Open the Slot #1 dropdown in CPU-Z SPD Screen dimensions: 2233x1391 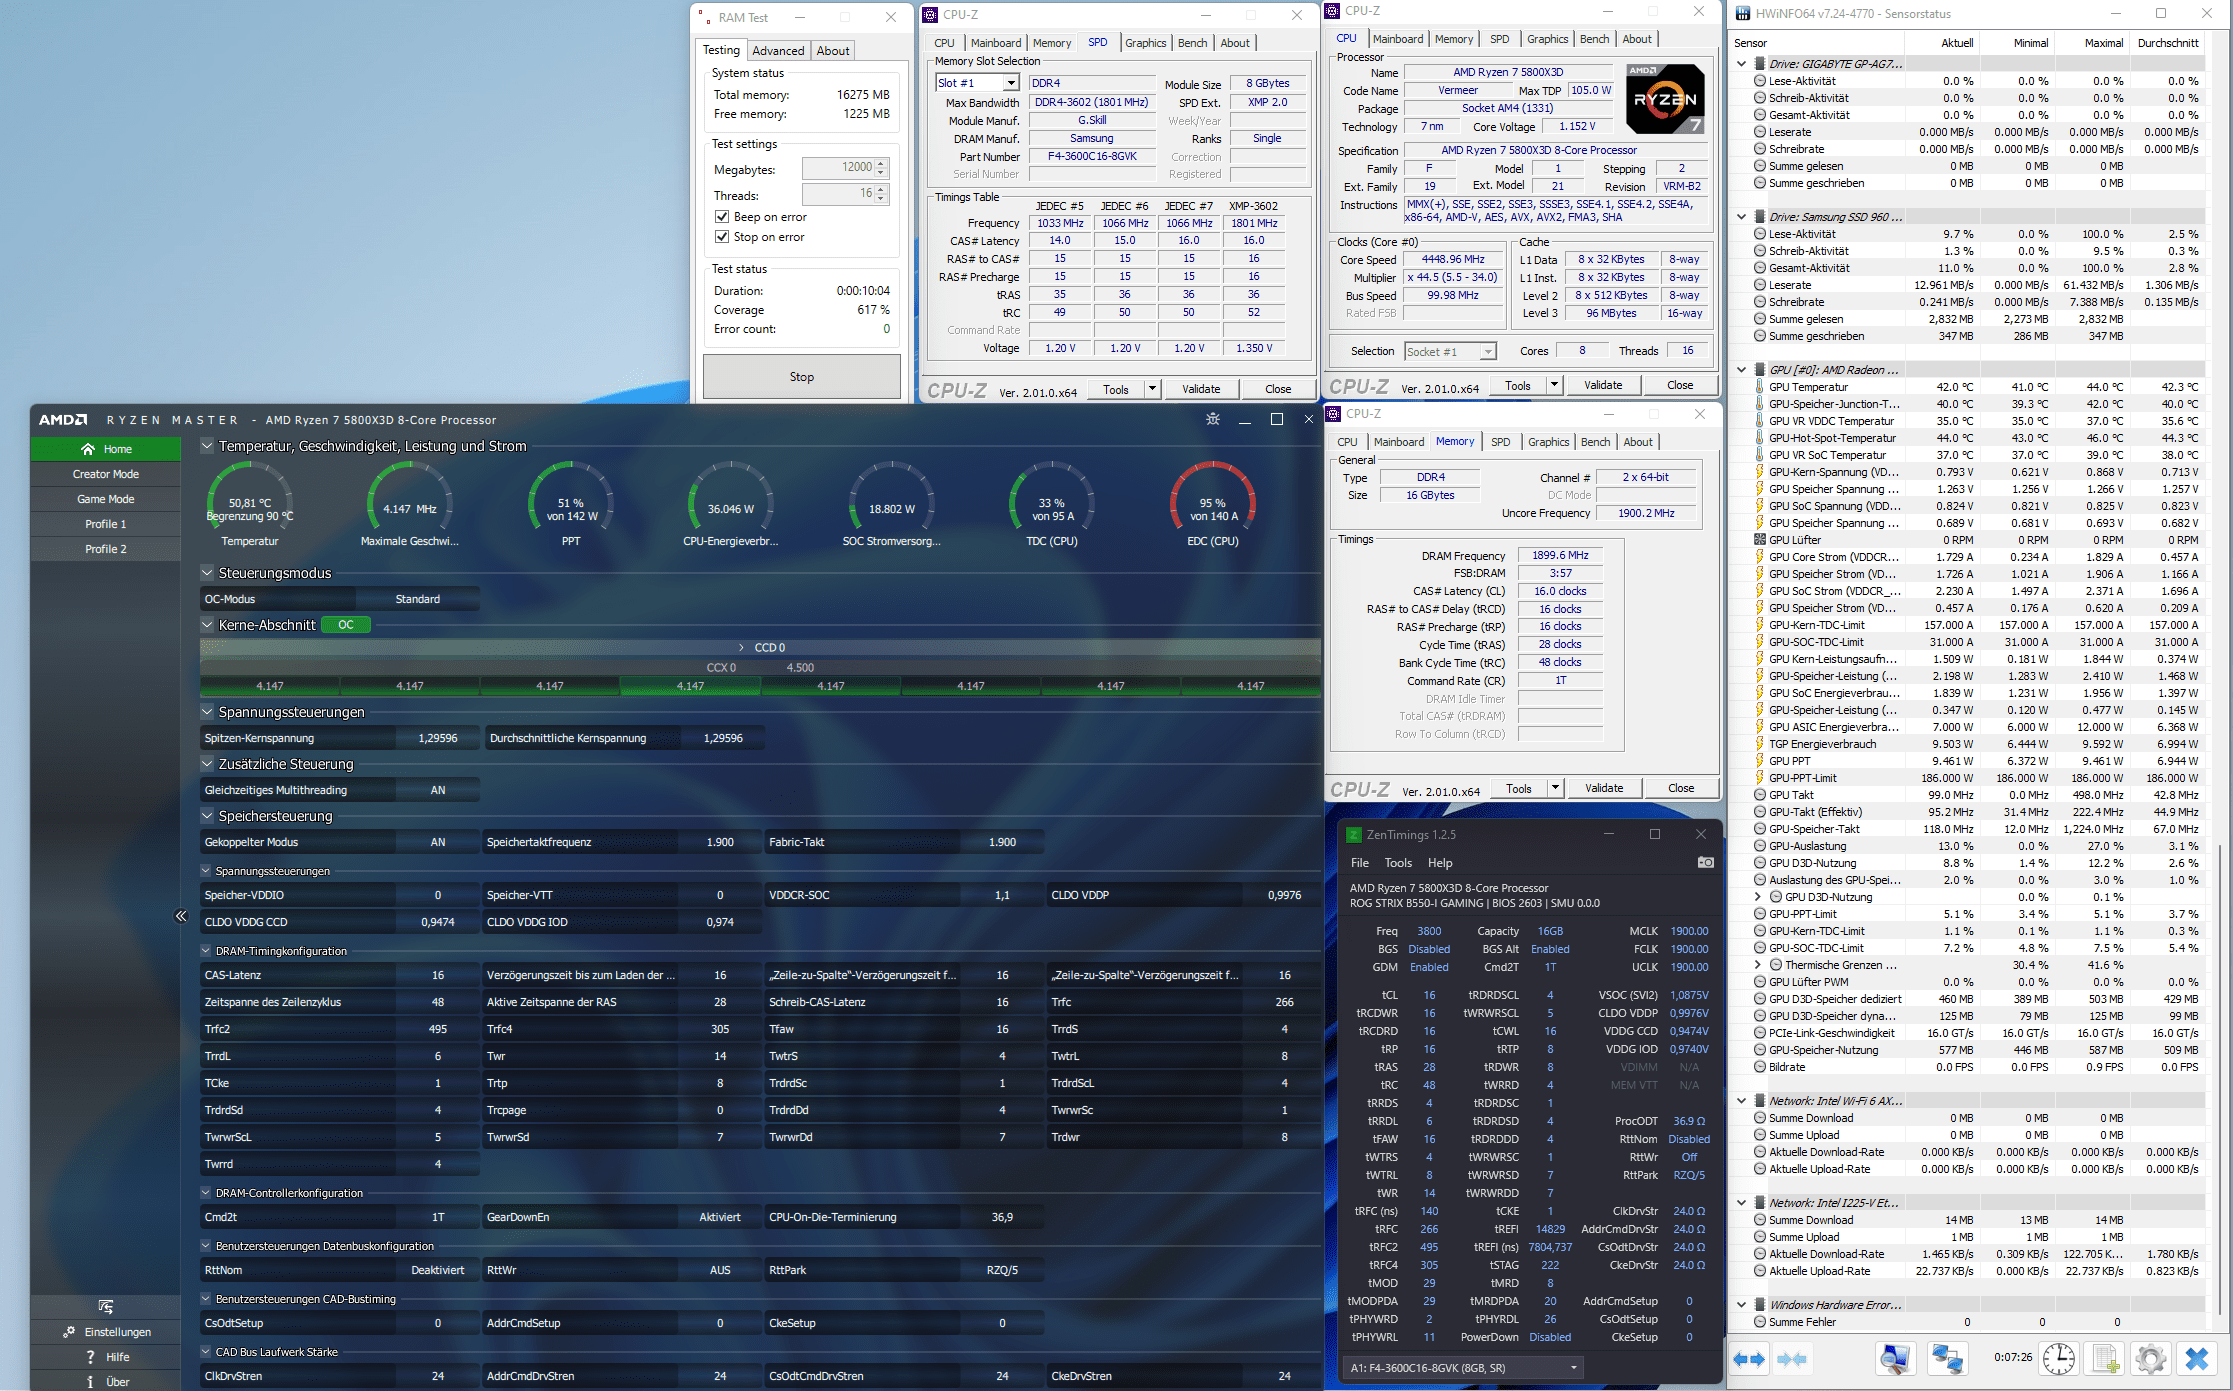(977, 83)
